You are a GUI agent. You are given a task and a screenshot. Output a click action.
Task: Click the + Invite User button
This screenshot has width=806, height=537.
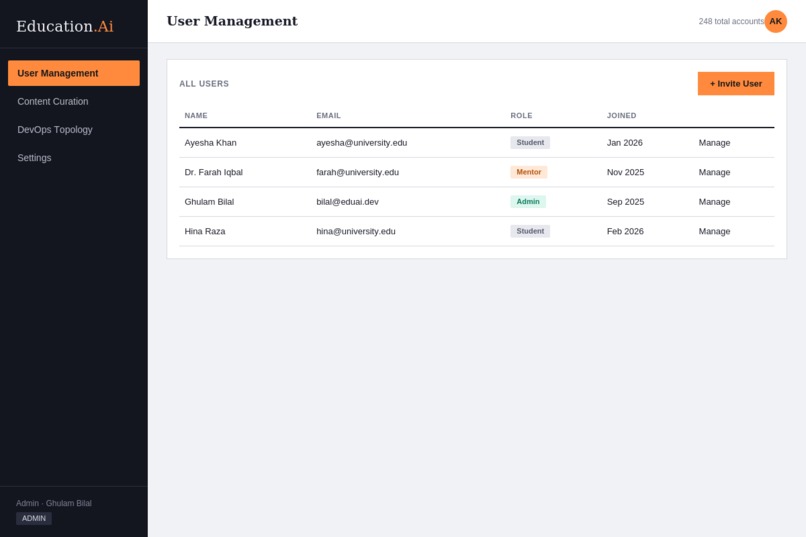736,83
